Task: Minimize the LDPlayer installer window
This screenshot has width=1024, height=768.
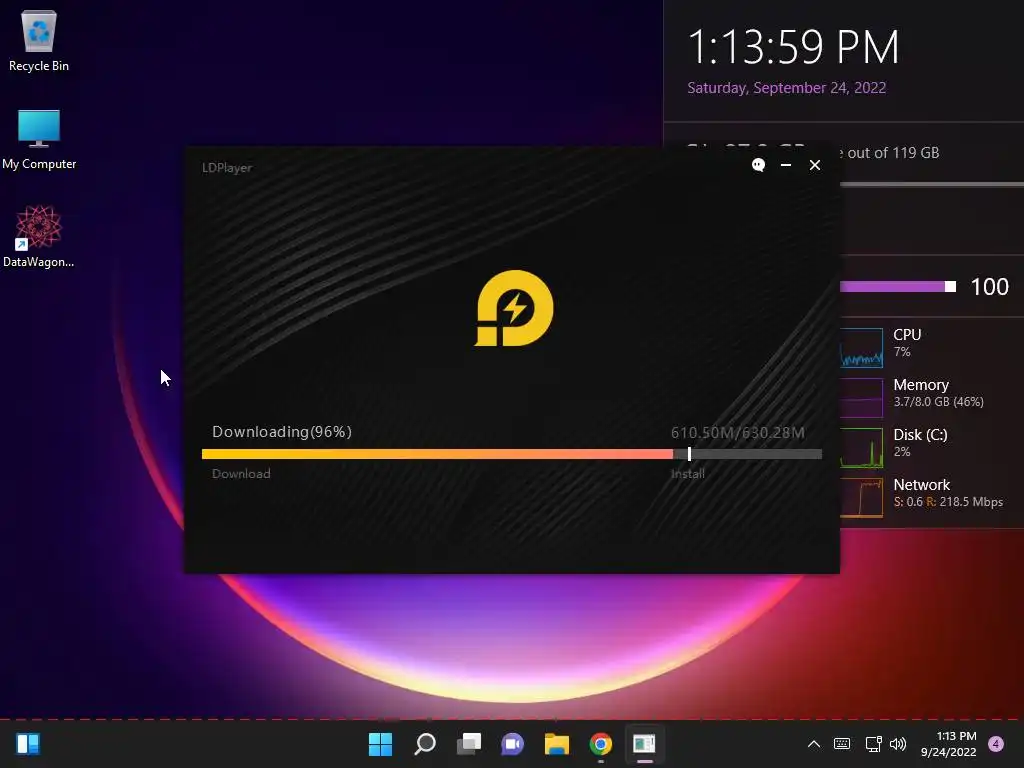Action: [786, 165]
